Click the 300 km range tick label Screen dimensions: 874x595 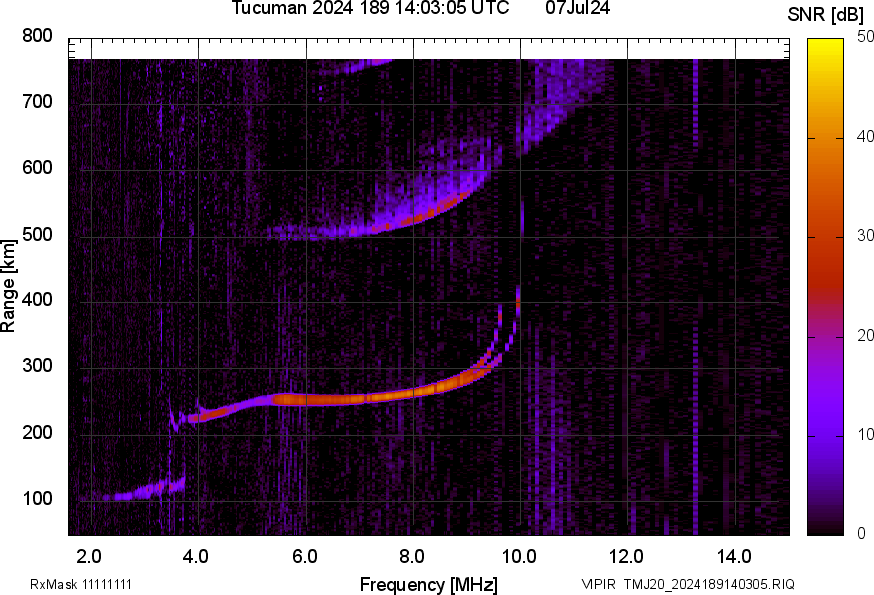point(37,366)
